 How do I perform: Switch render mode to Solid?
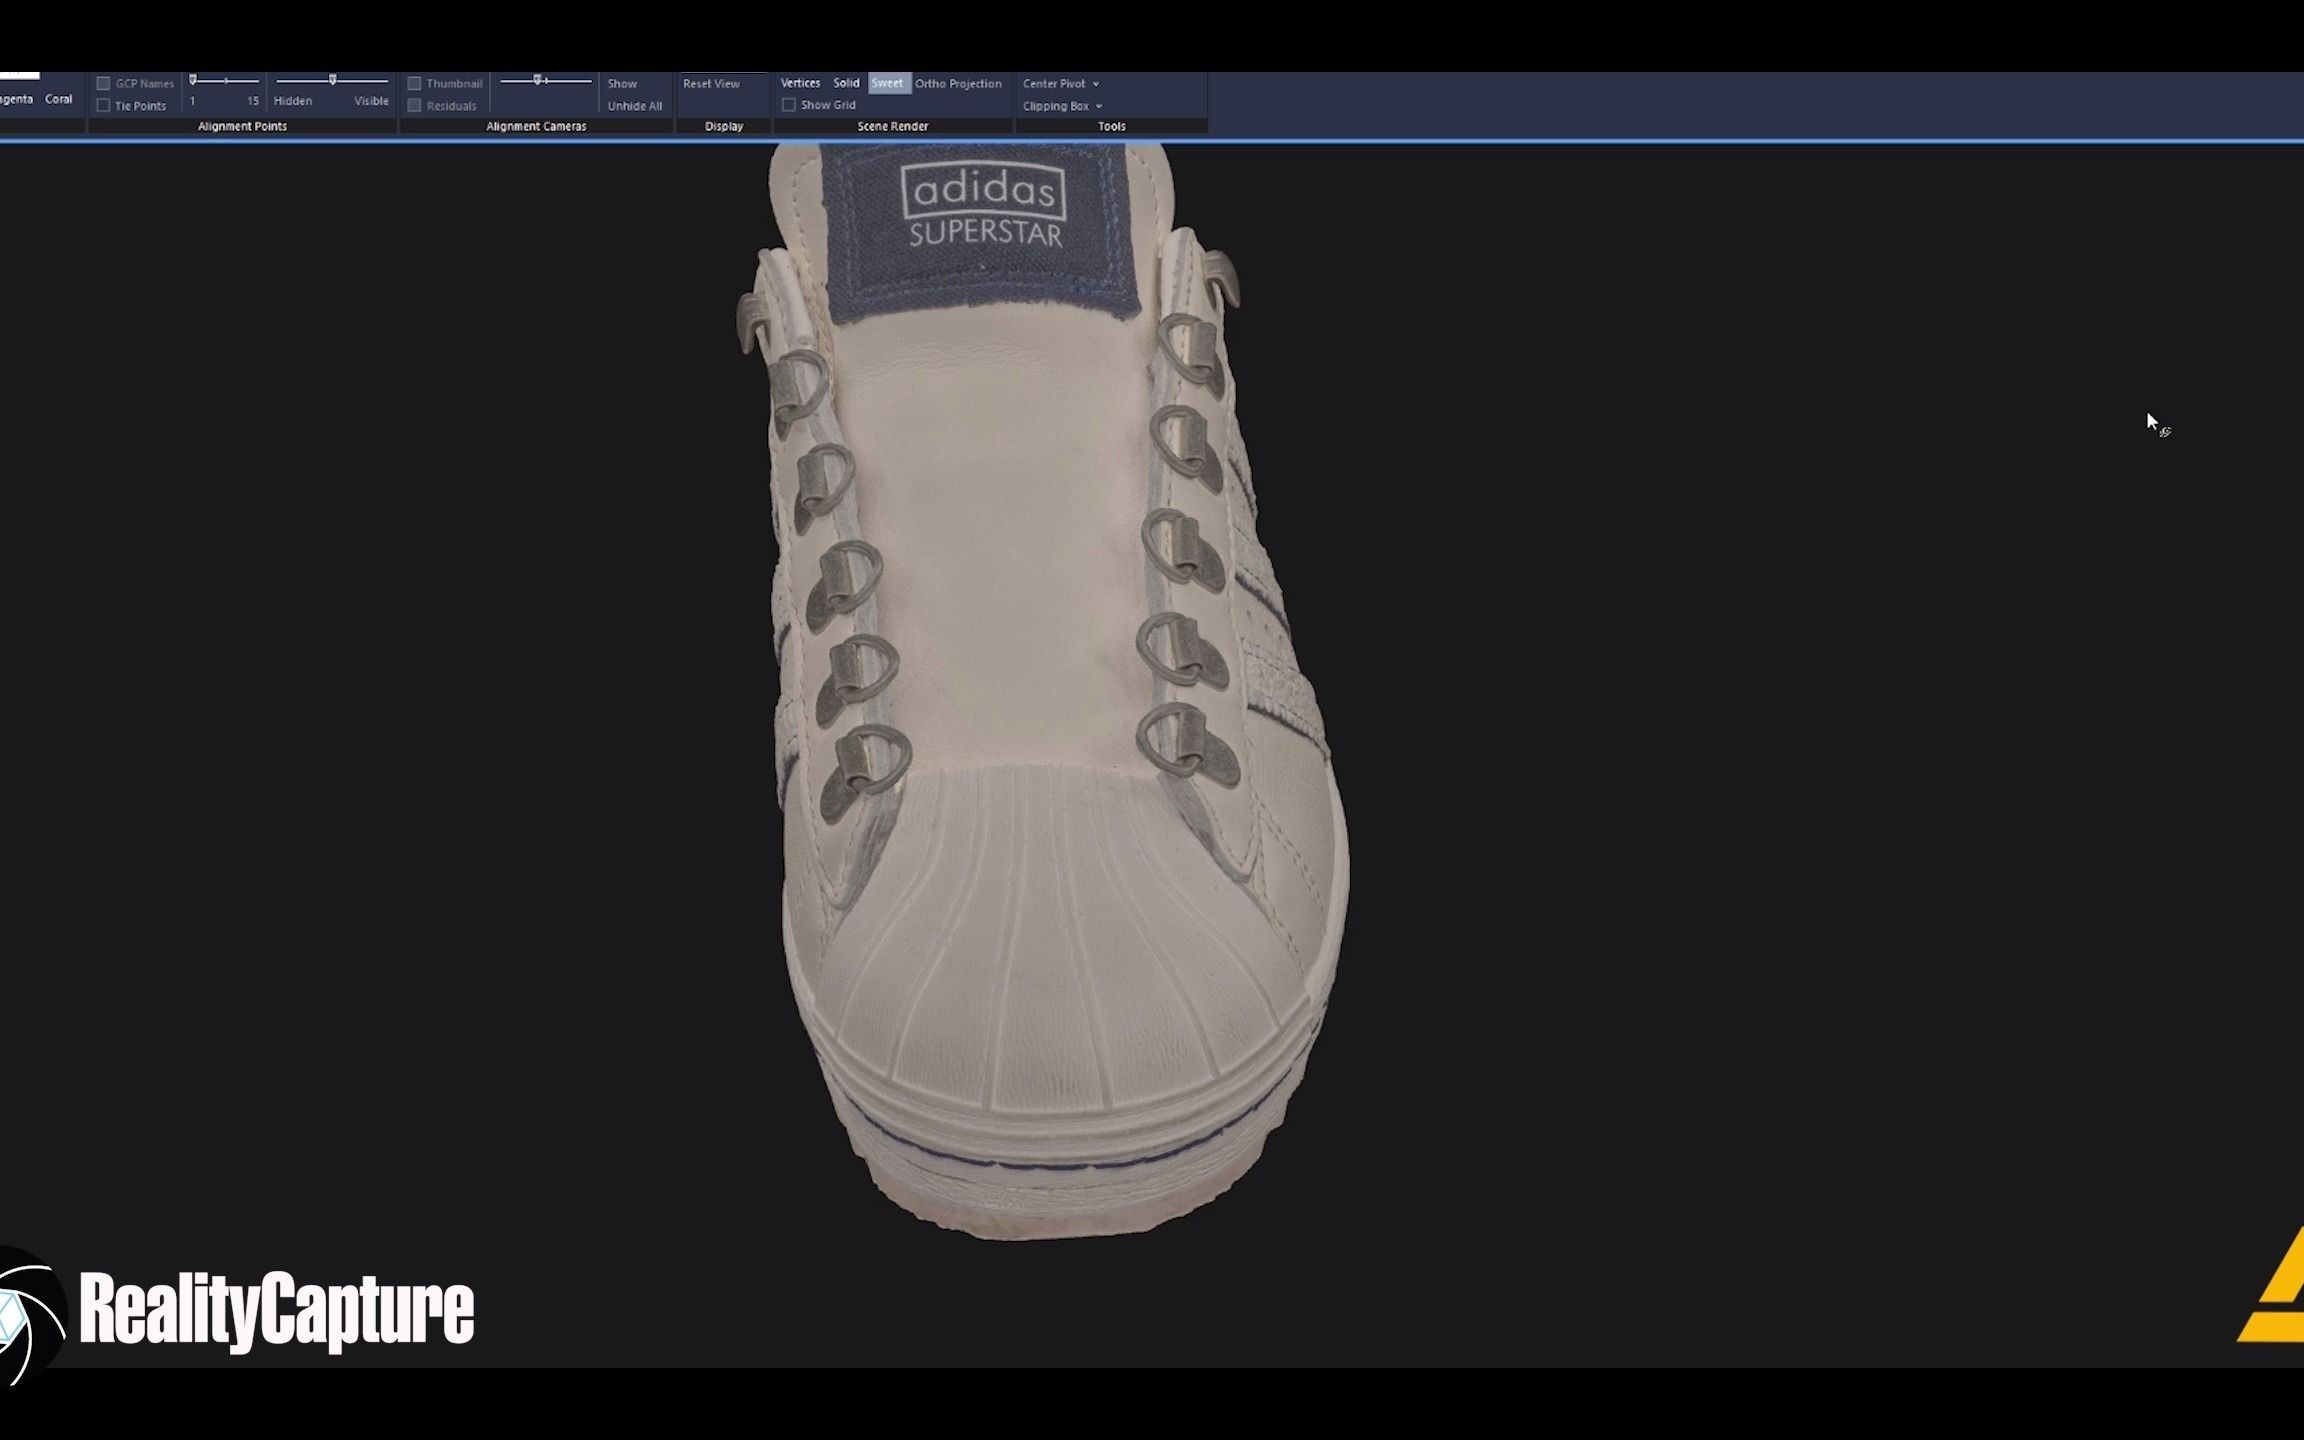click(846, 83)
